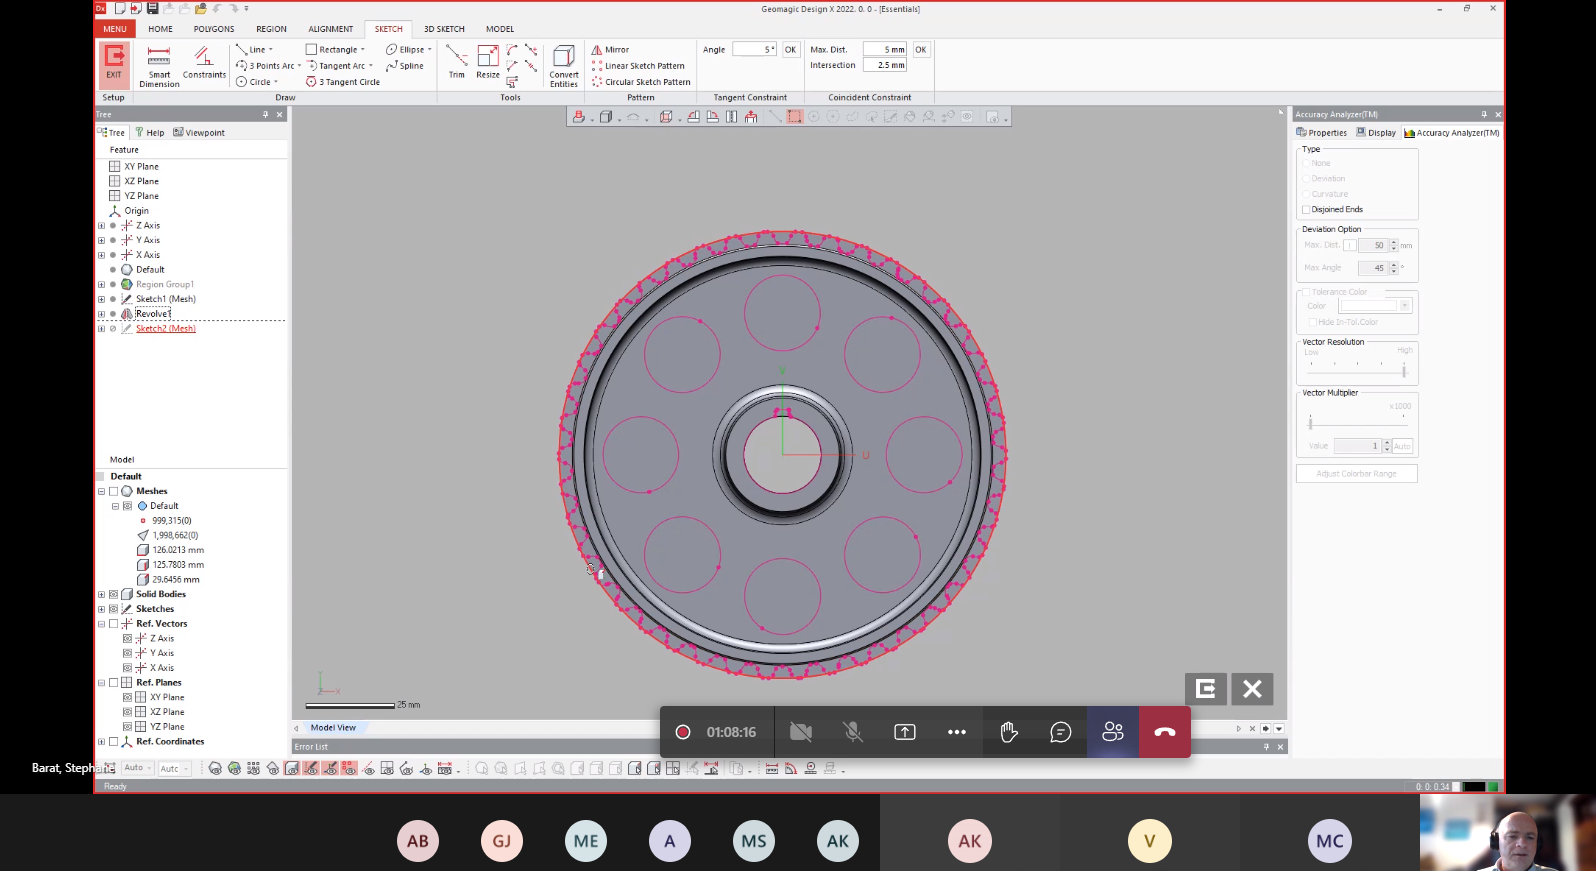Tick the Disjoined Ends checkbox
1596x871 pixels.
pyautogui.click(x=1306, y=210)
